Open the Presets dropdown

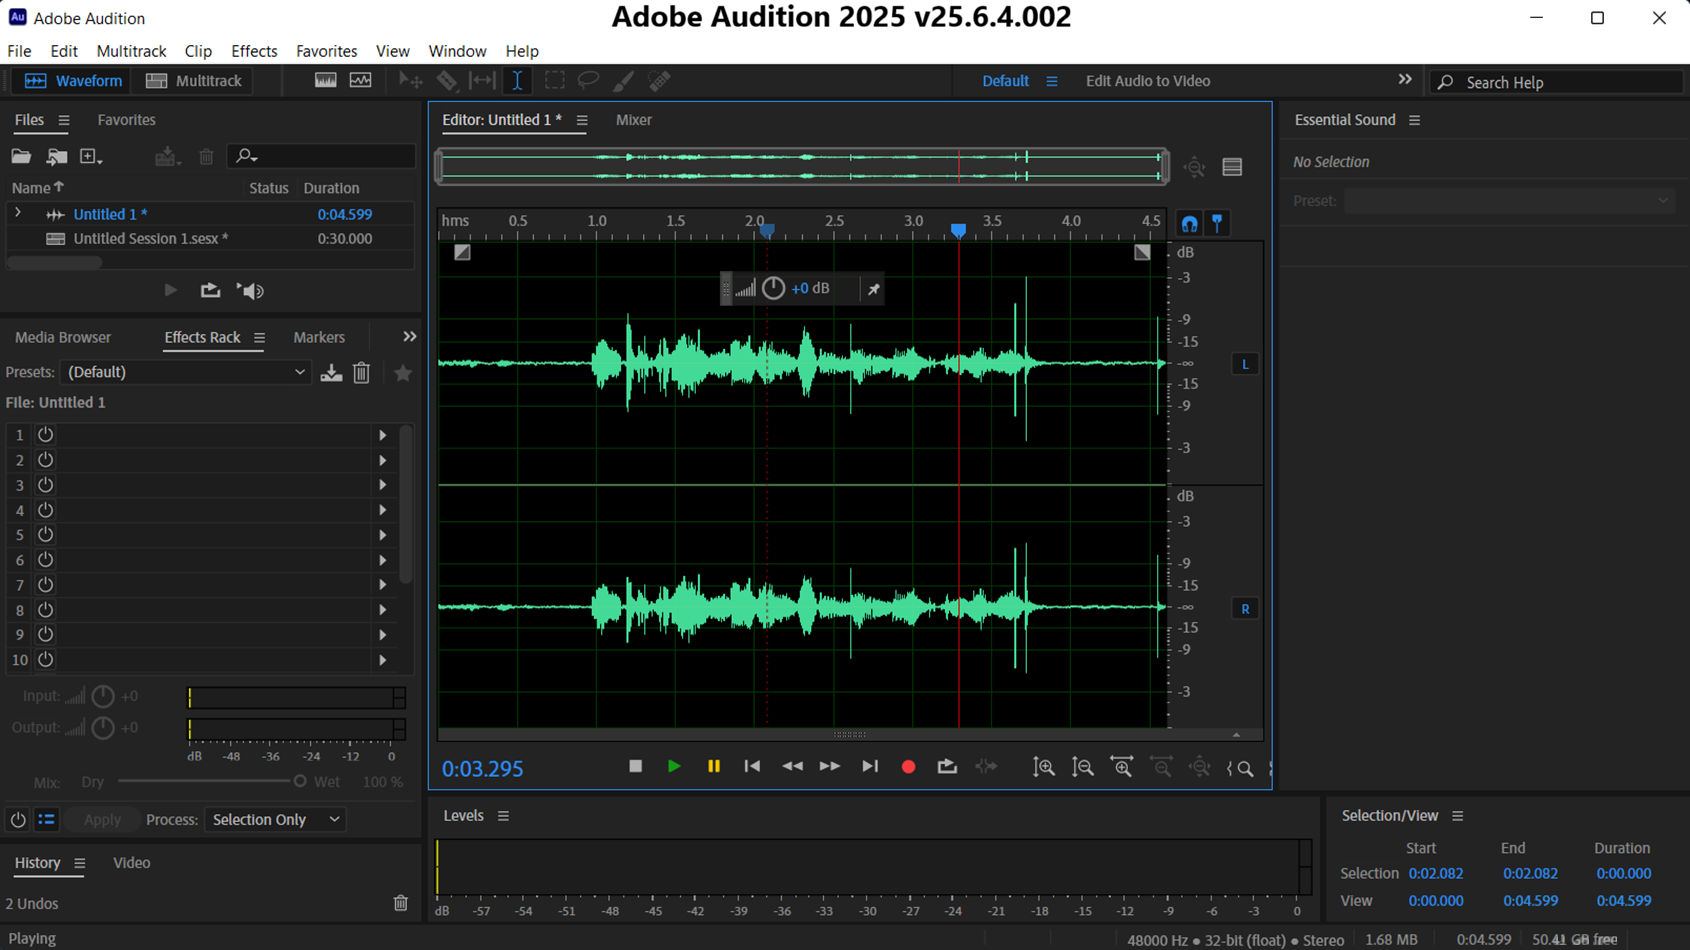pyautogui.click(x=186, y=372)
